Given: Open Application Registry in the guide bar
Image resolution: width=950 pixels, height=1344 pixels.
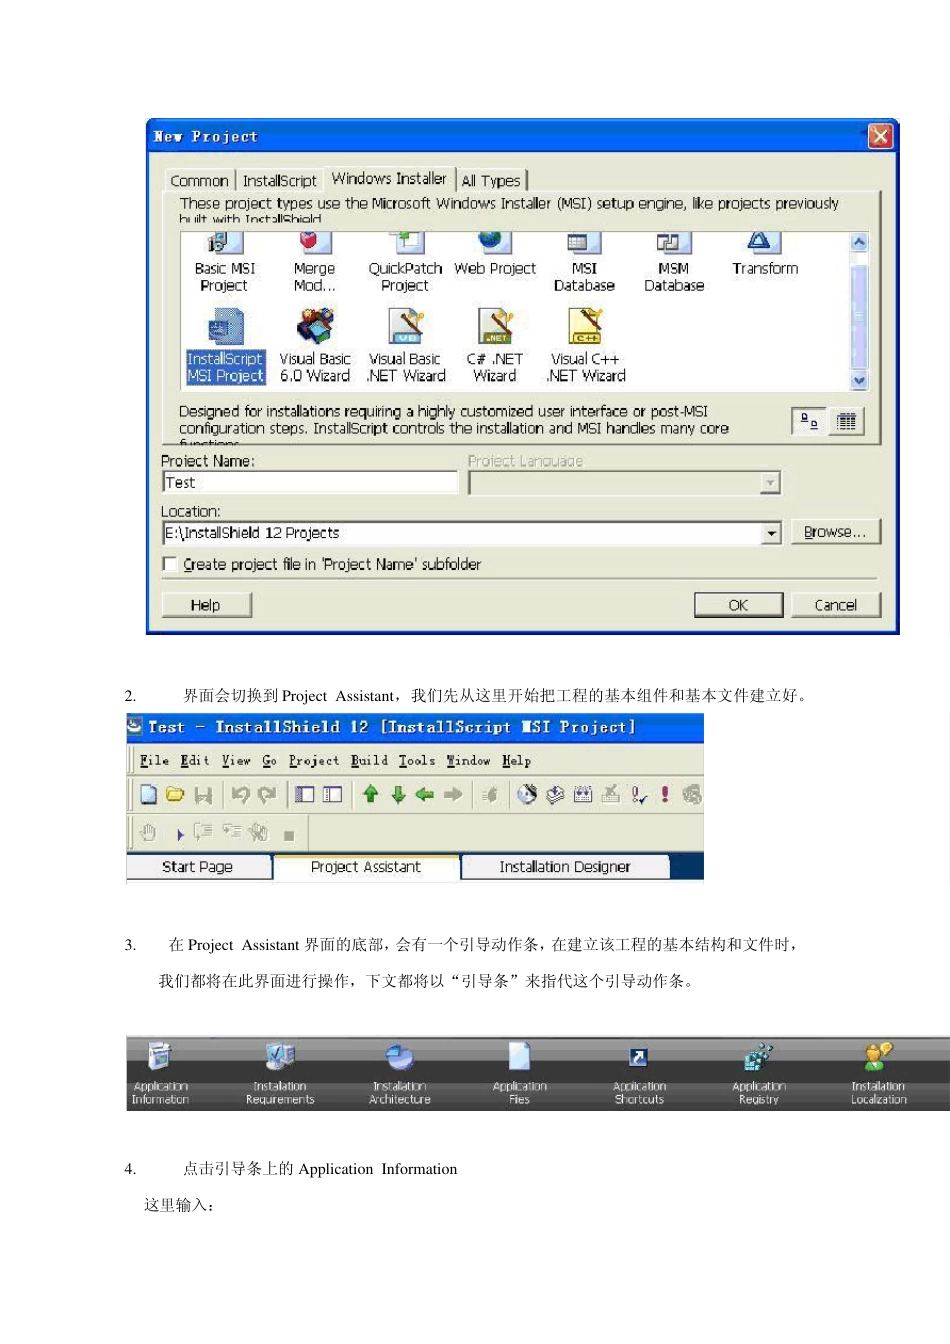Looking at the screenshot, I should (x=759, y=1073).
